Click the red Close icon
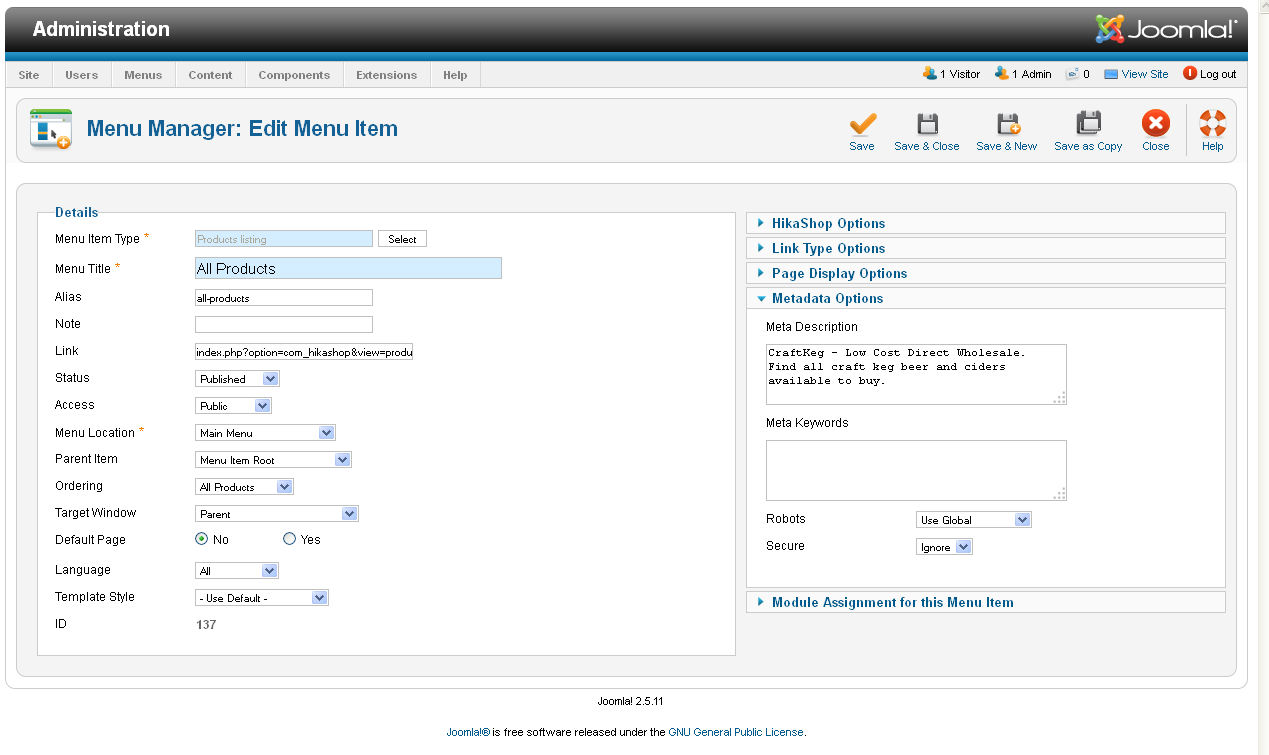The height and width of the screenshot is (755, 1269). (1156, 124)
